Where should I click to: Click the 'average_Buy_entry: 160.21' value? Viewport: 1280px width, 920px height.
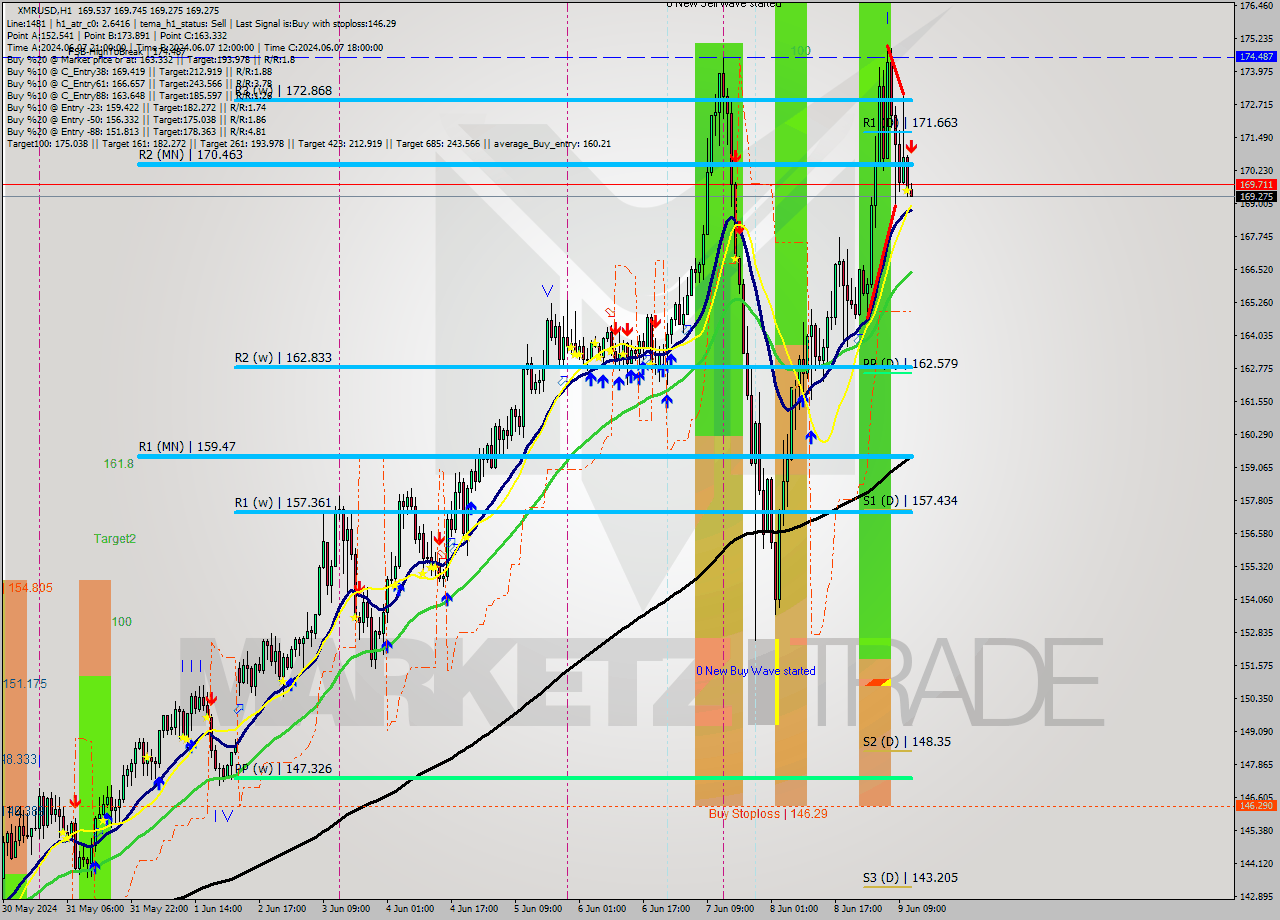(x=550, y=143)
